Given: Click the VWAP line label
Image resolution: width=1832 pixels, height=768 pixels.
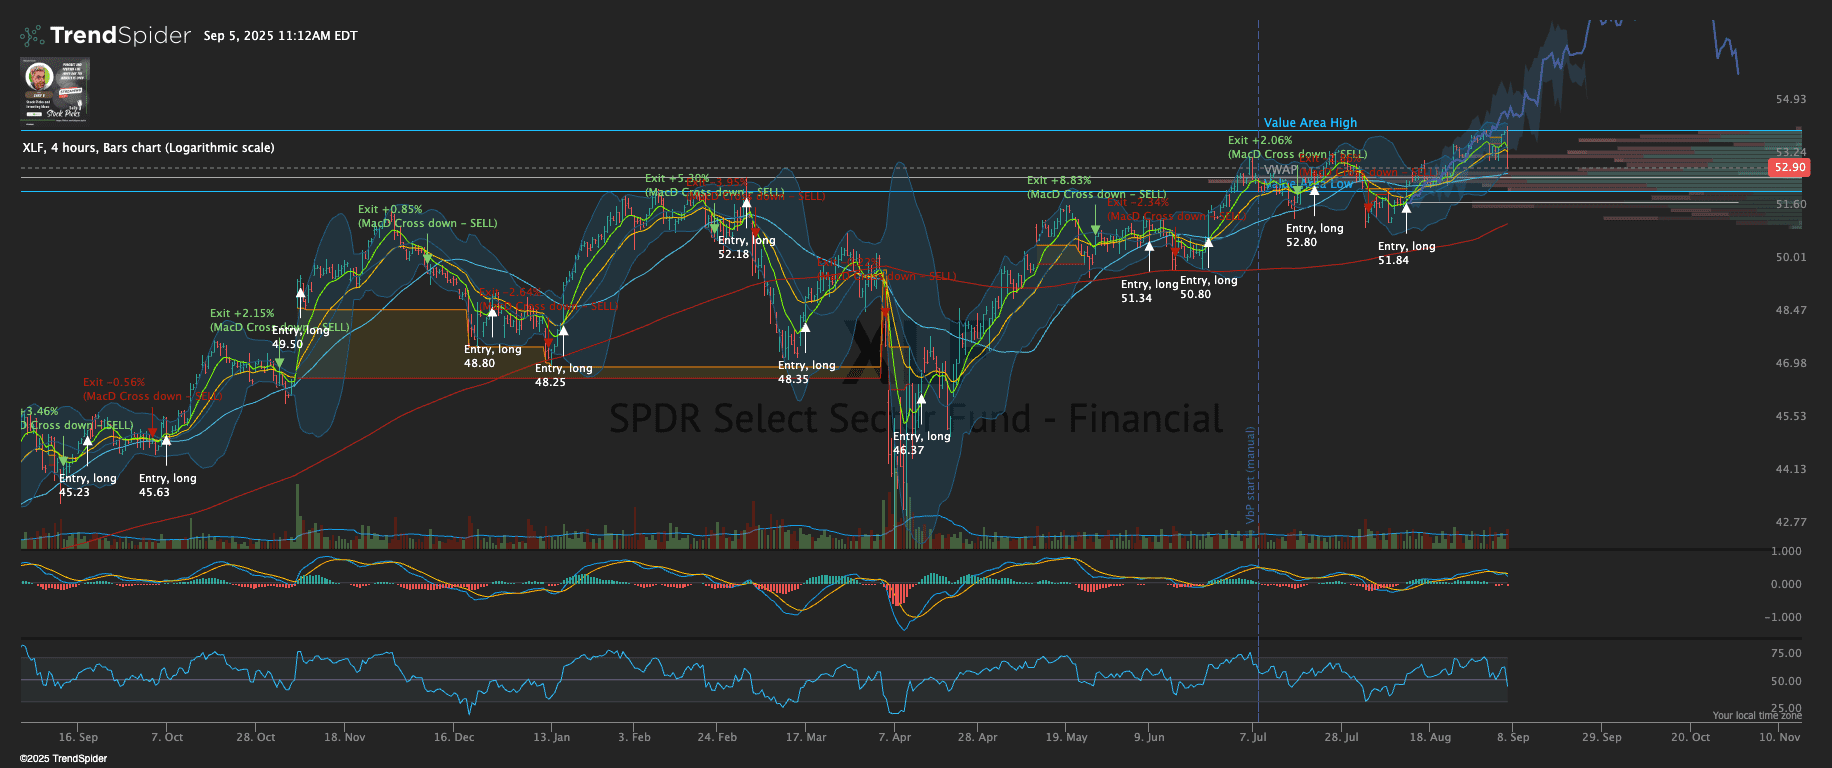Looking at the screenshot, I should 1281,170.
